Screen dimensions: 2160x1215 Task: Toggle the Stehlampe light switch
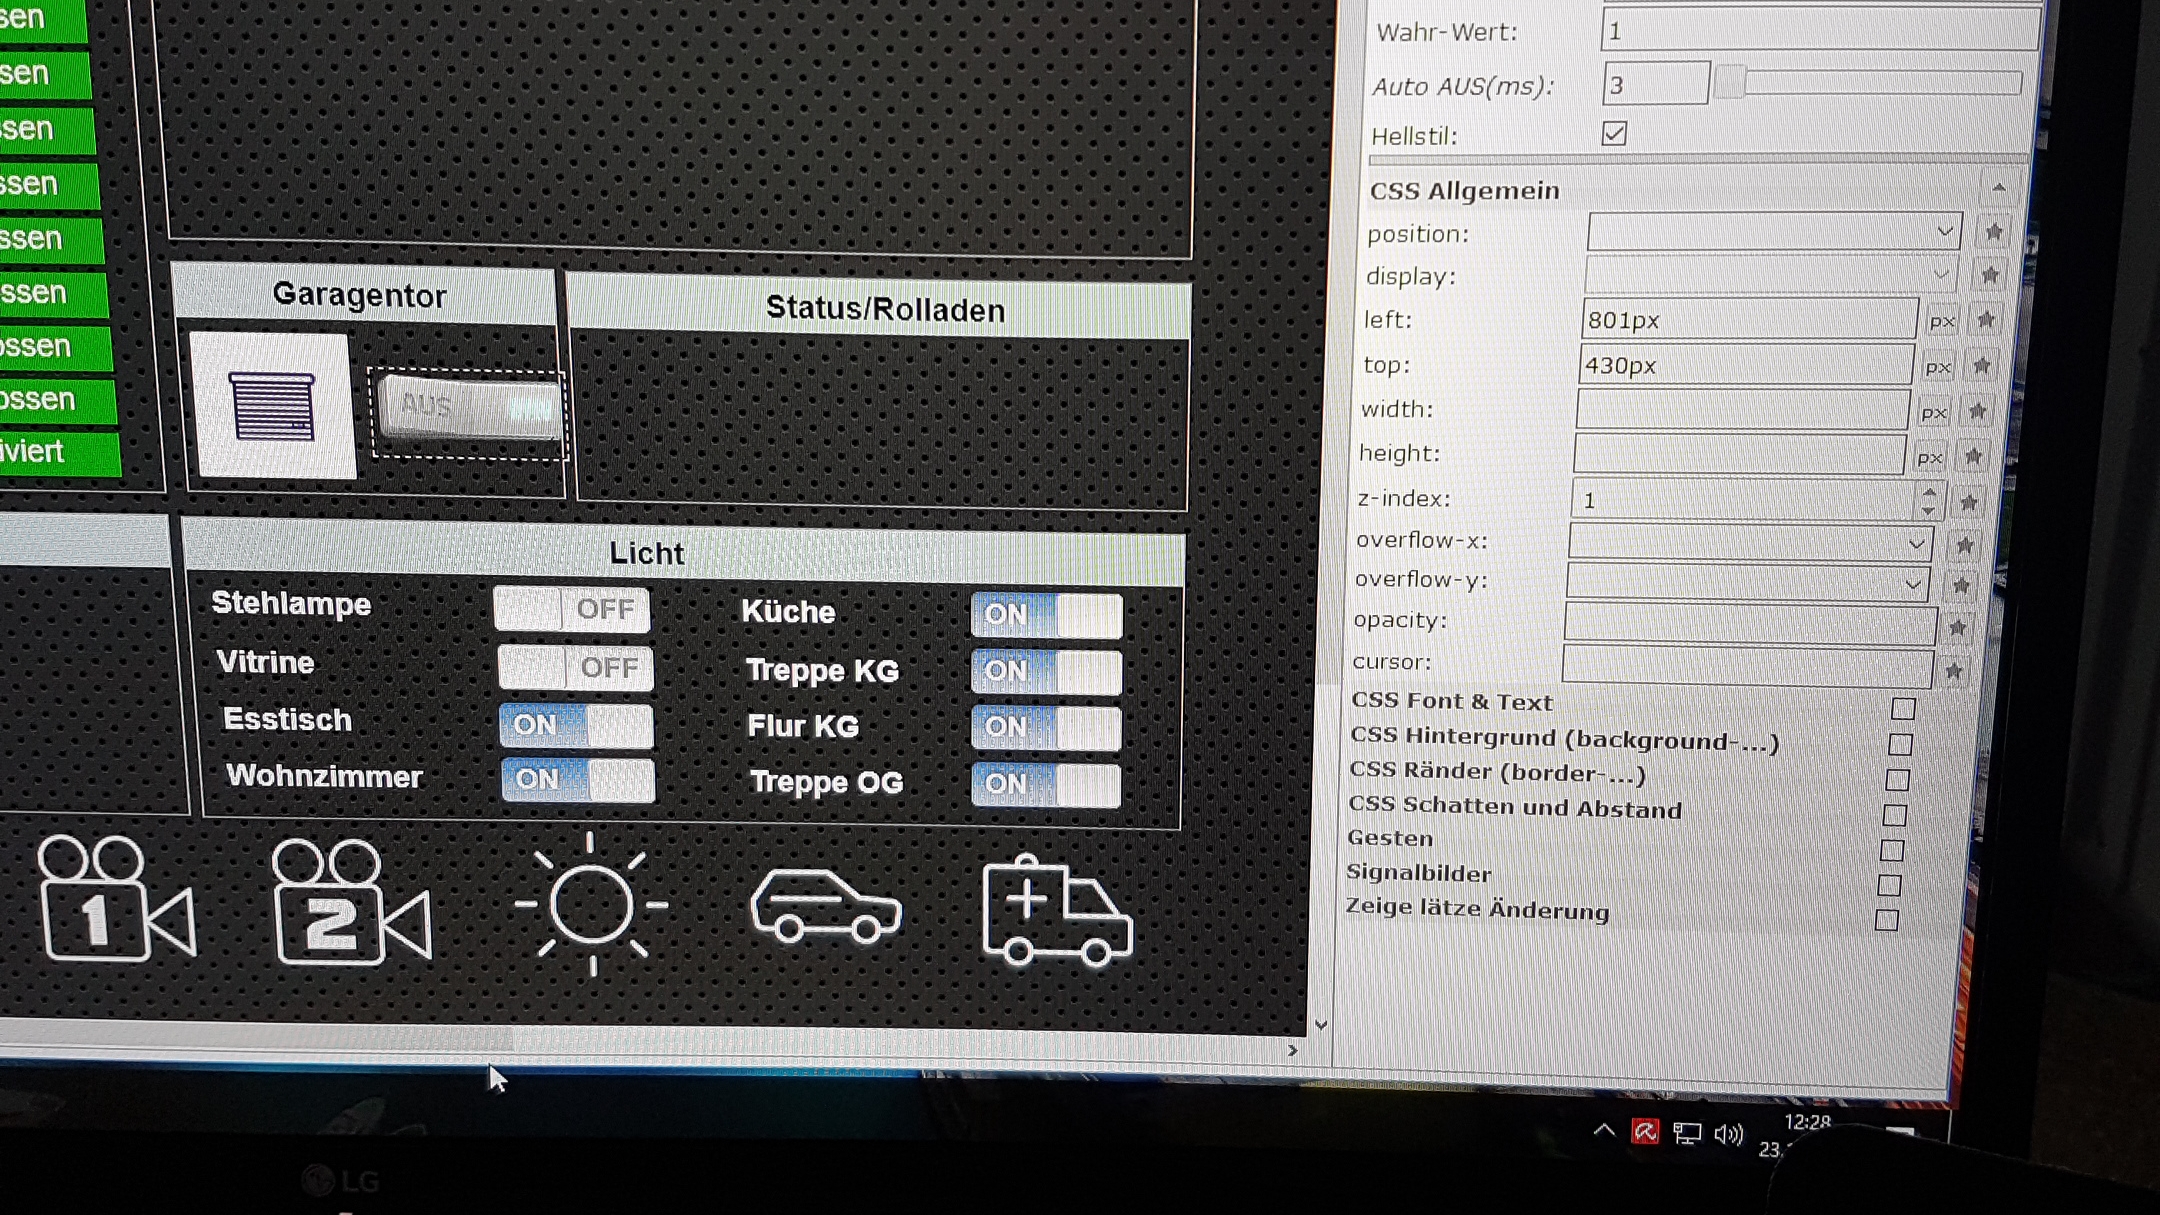pos(572,609)
